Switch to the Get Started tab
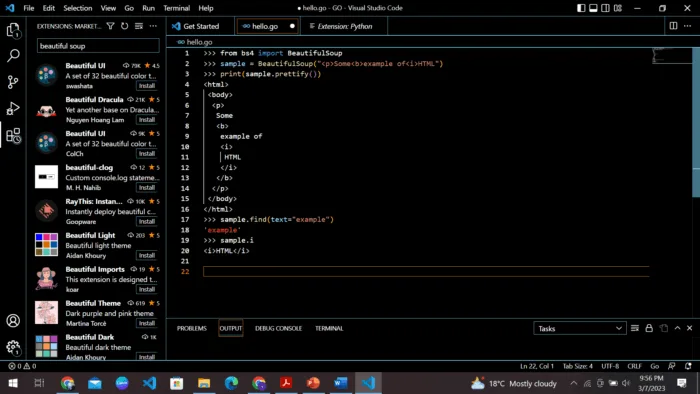Screen dimensions: 700x394 tap(201, 26)
